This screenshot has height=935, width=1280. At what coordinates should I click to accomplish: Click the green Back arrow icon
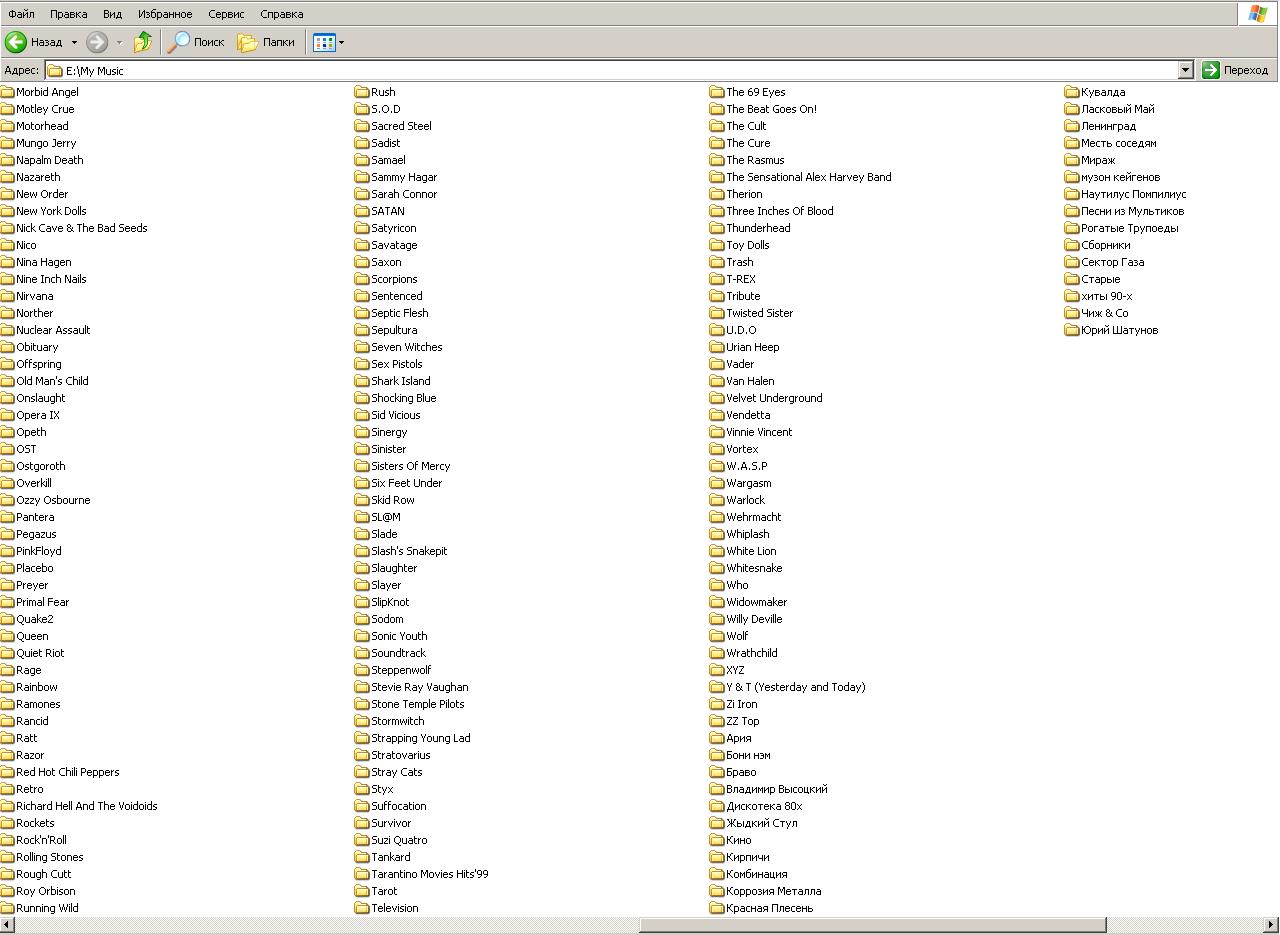click(x=16, y=42)
